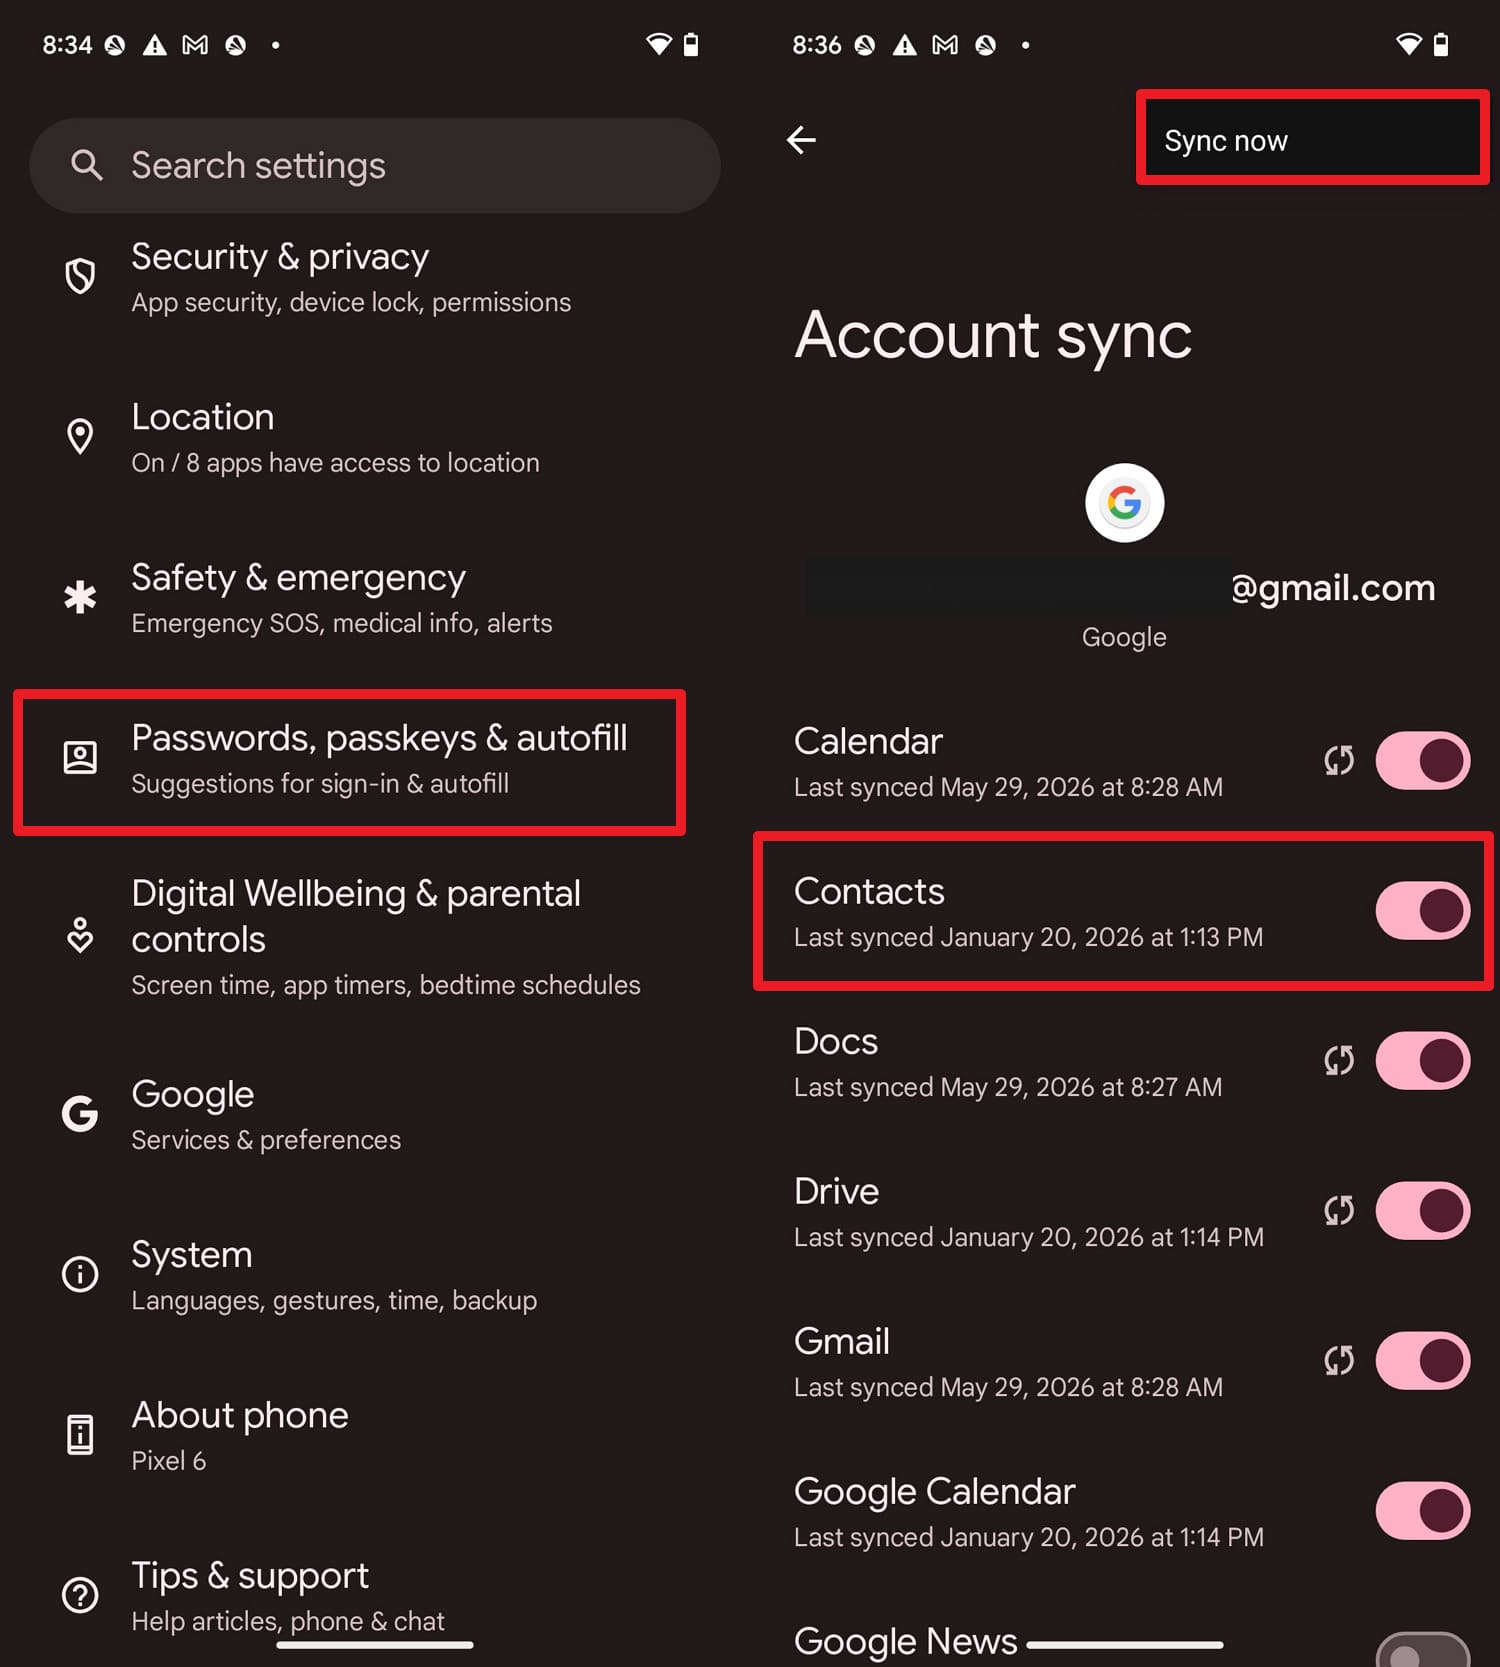Tap the Google G settings icon

point(80,1113)
